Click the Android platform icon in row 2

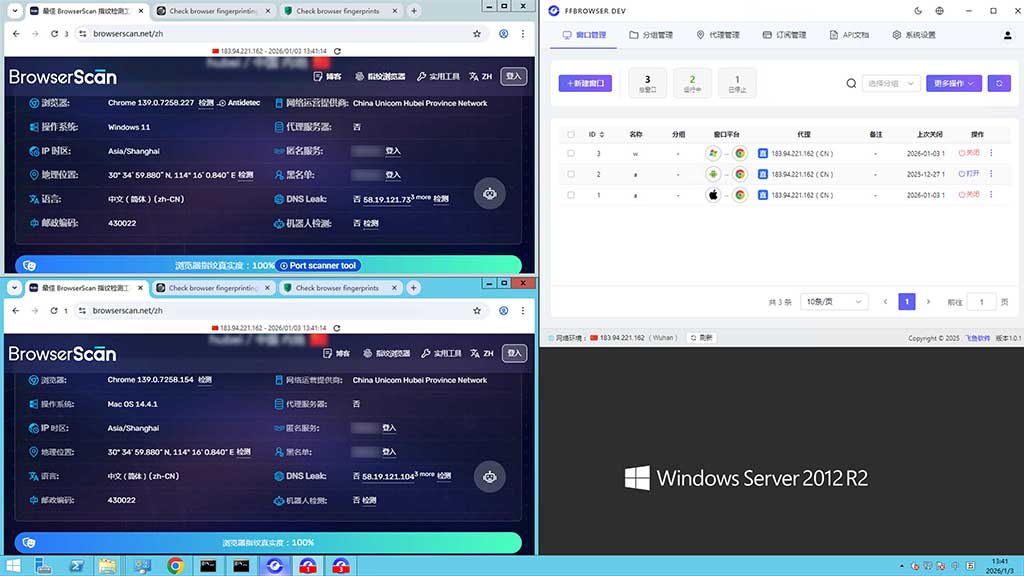point(712,174)
